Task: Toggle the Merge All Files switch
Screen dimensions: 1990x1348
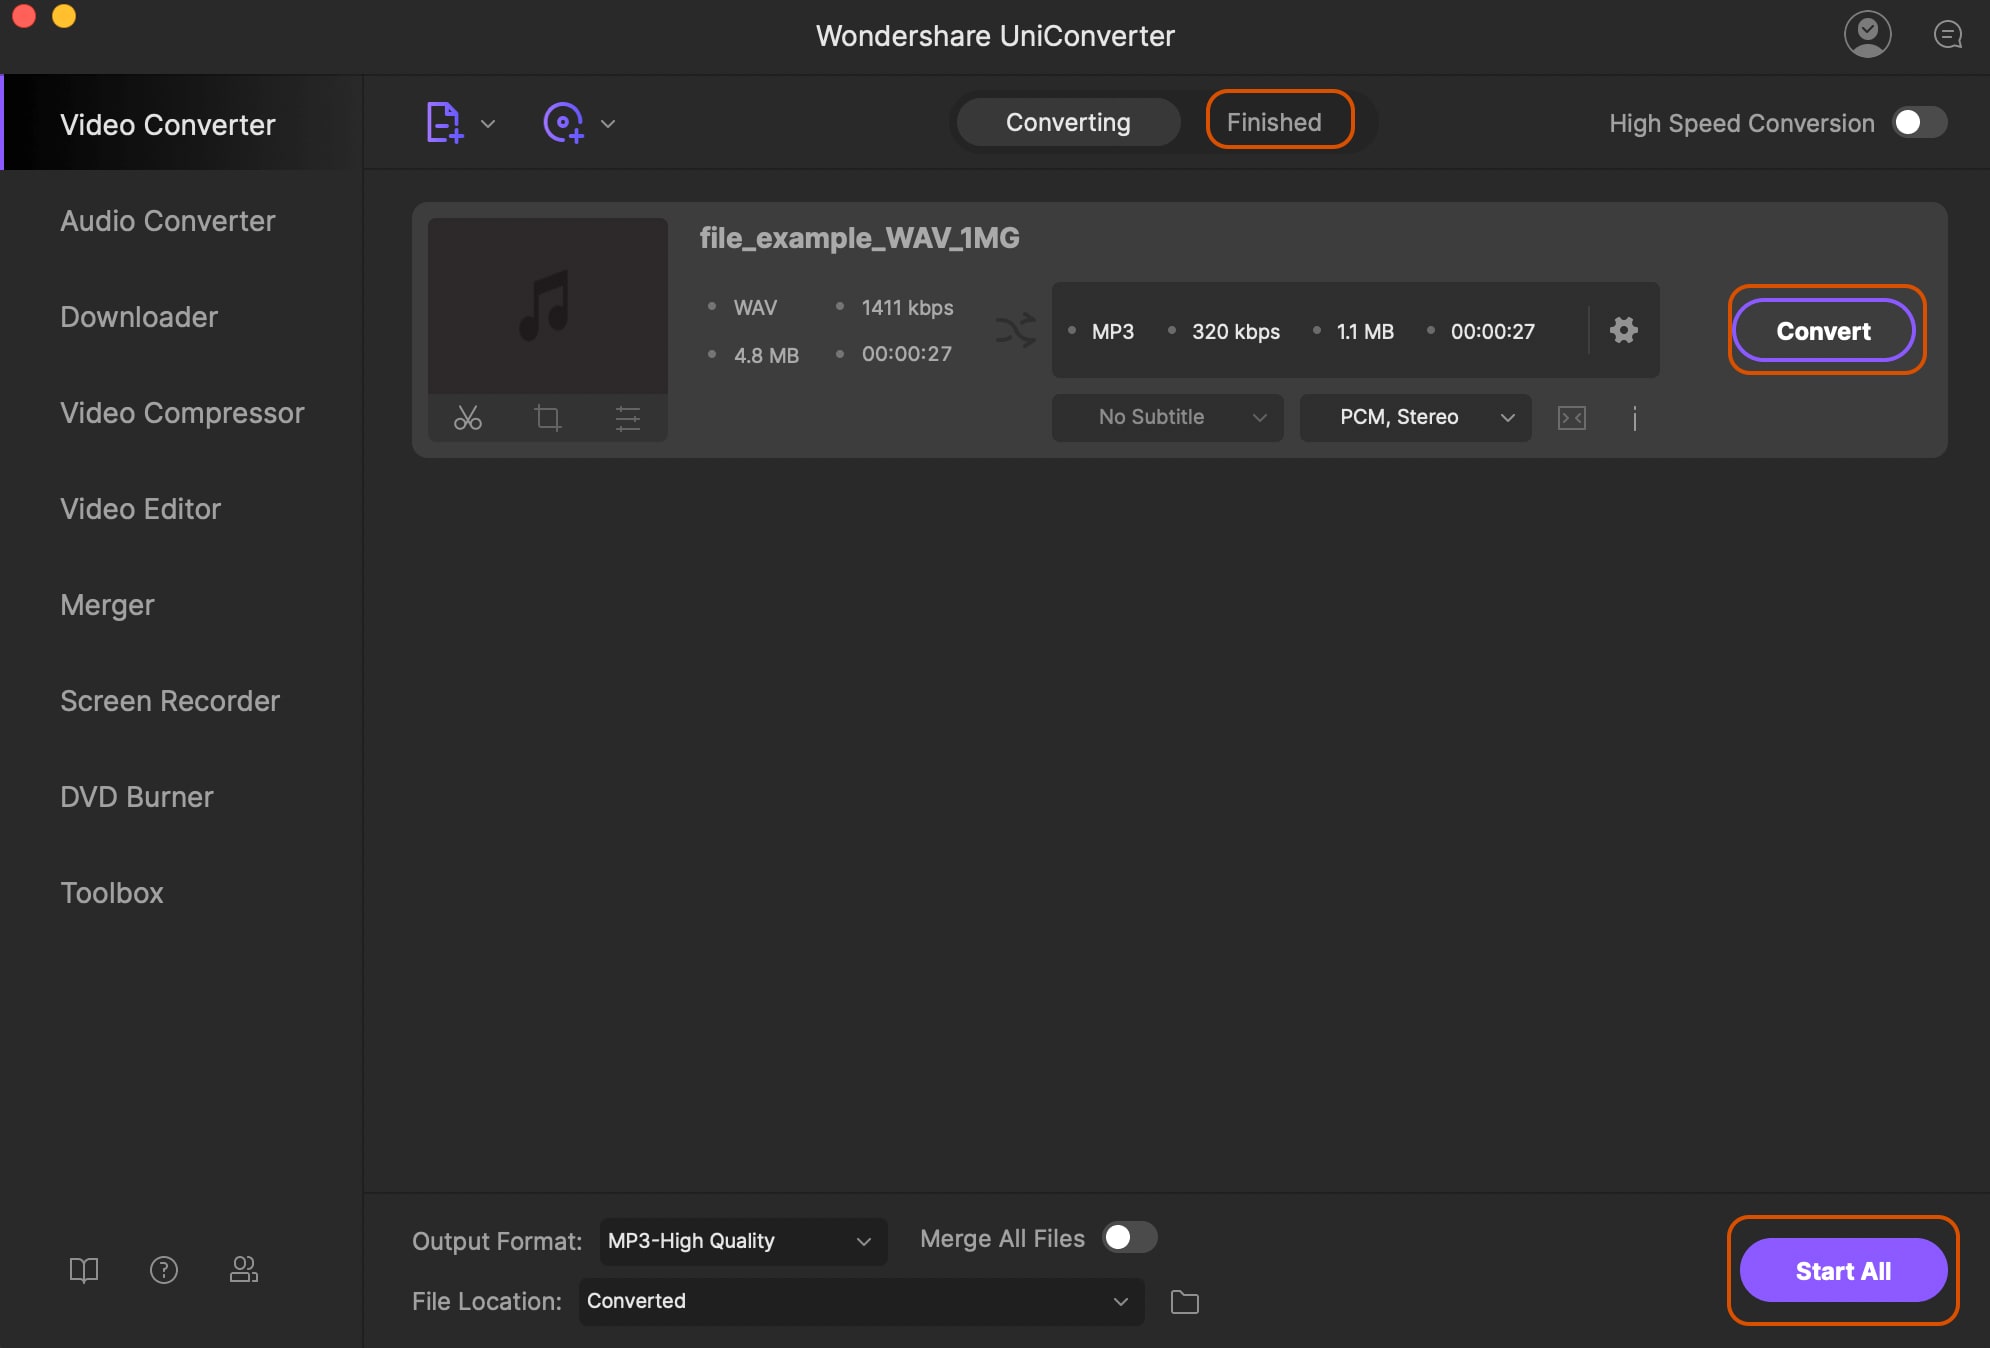Action: pos(1128,1237)
